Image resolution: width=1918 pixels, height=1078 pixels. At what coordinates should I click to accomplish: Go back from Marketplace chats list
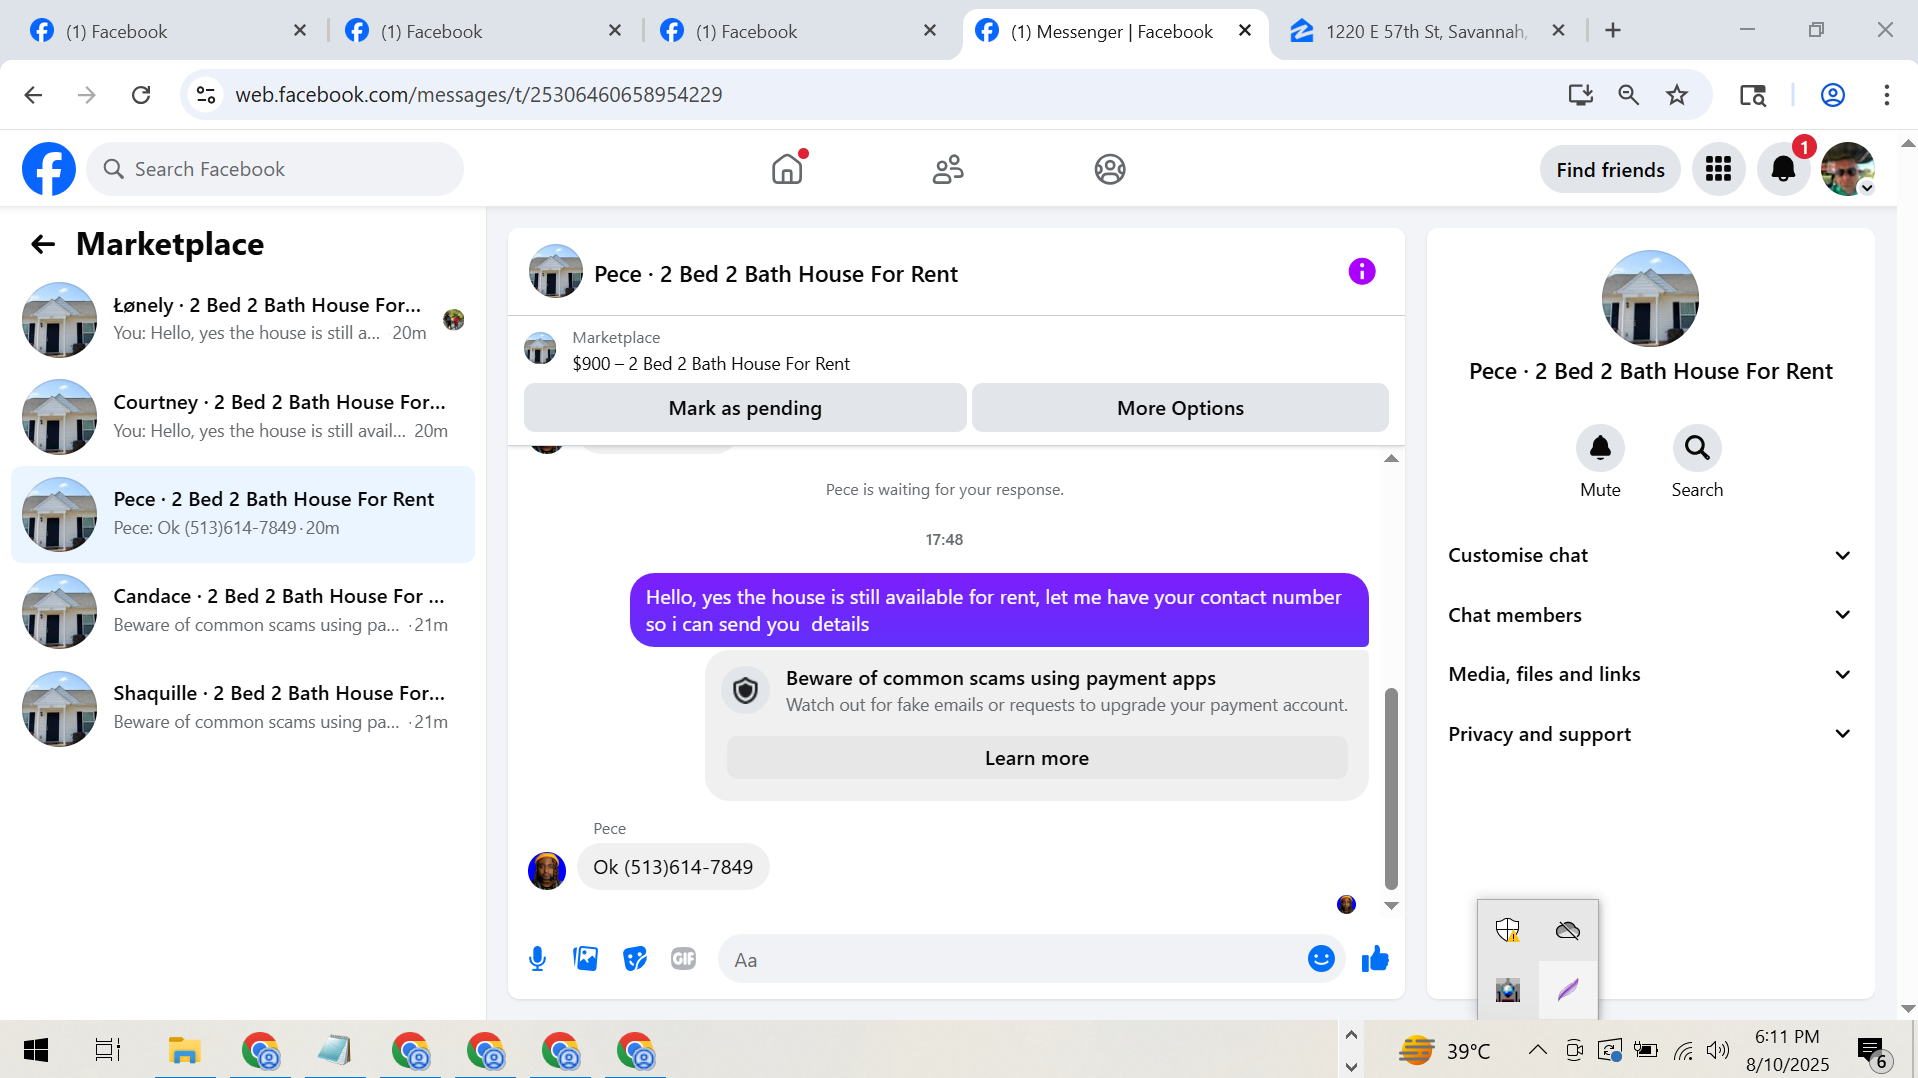[43, 244]
